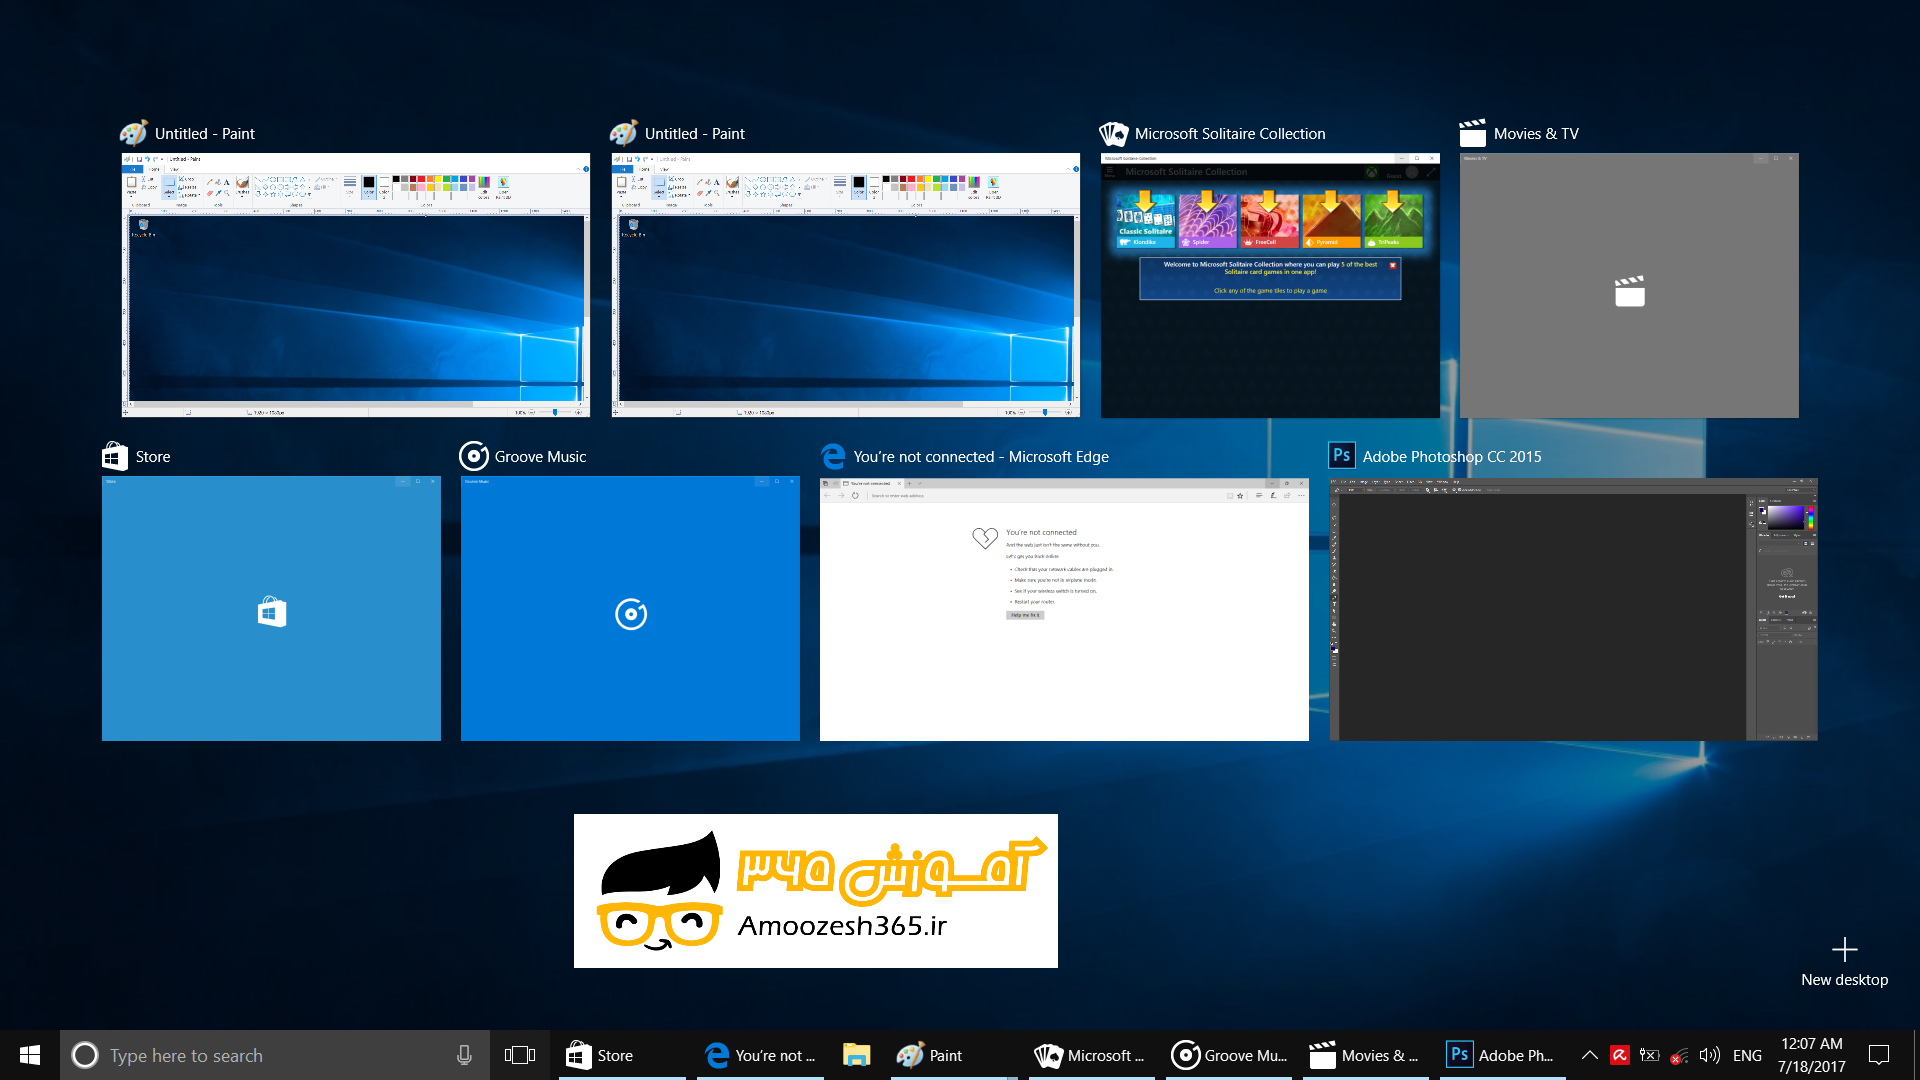
Task: Click the Adobe Photoshop taskbar button
Action: pyautogui.click(x=1503, y=1055)
